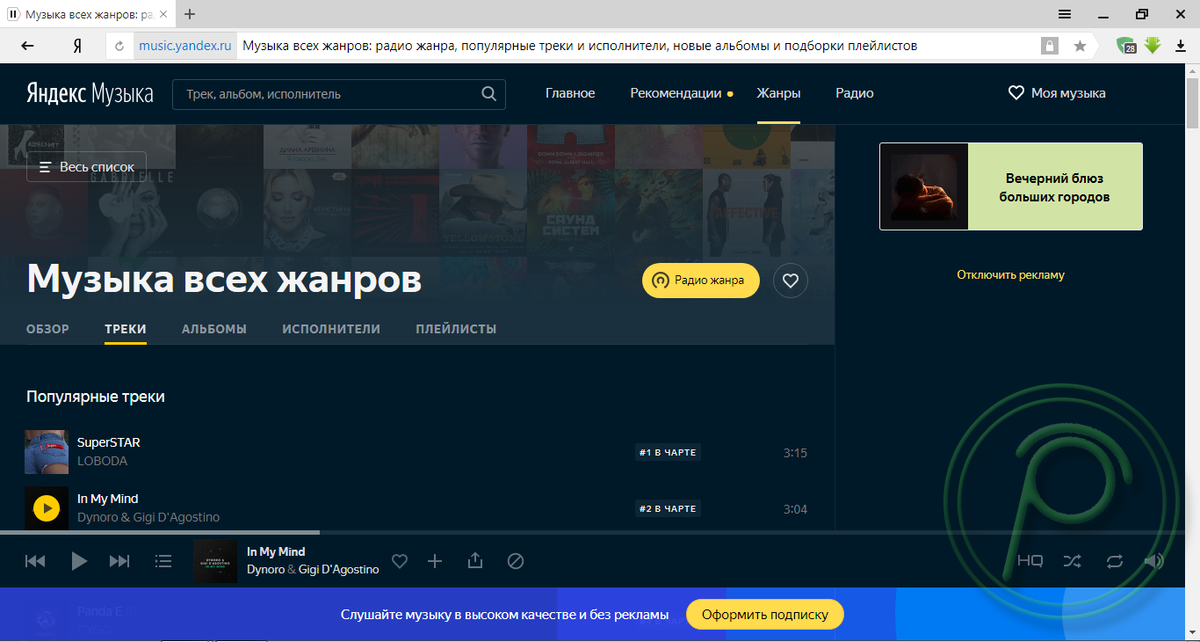This screenshot has height=642, width=1200.
Task: Open Моя музыка with the heart icon
Action: [1057, 93]
